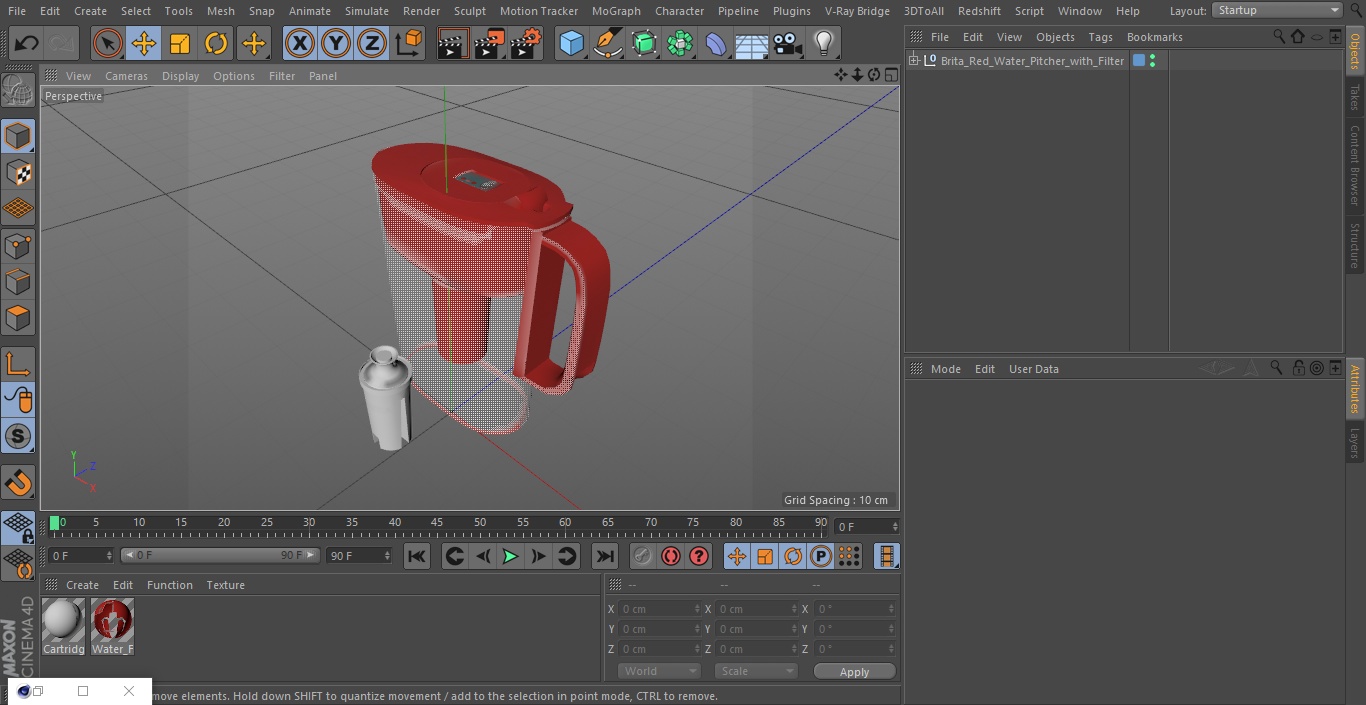Switch to Texture mode
Screen dimensions: 1366x705
[x=18, y=172]
